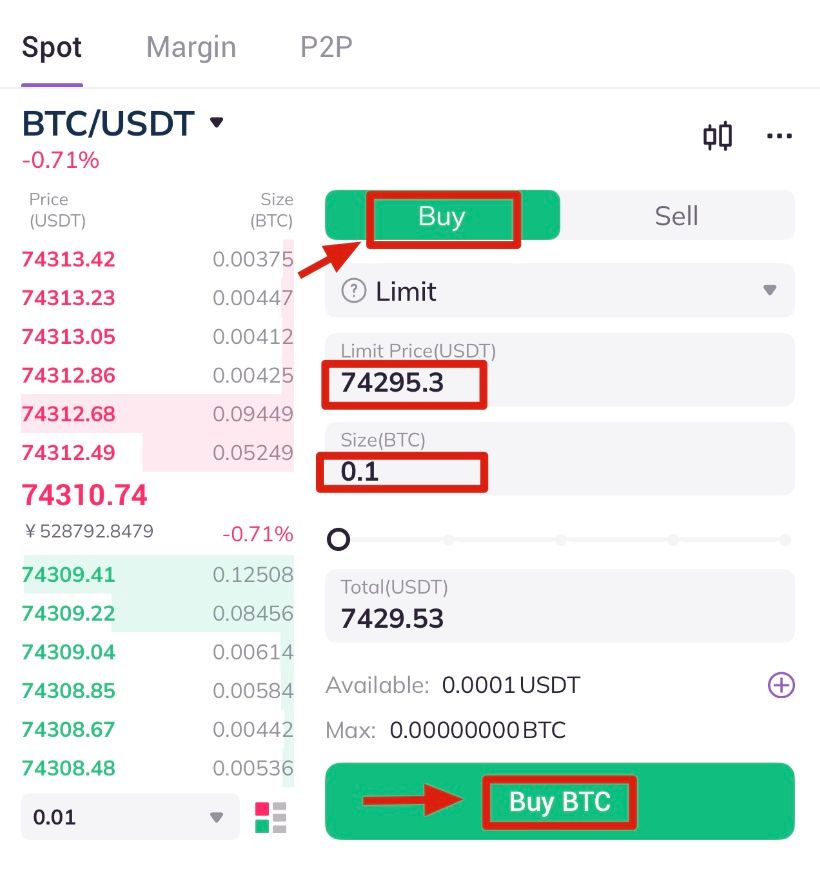Open the P2P tab
Viewport: 820px width, 872px height.
(x=326, y=47)
